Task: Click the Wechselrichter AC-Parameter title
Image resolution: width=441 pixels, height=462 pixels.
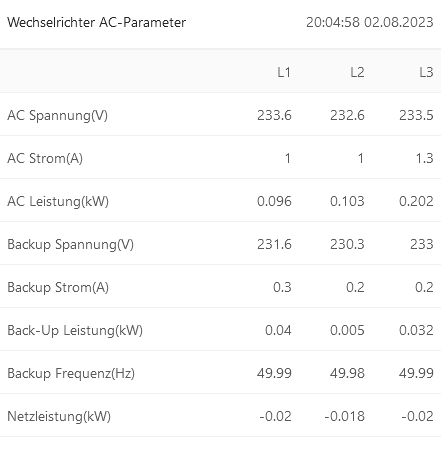Action: point(96,22)
